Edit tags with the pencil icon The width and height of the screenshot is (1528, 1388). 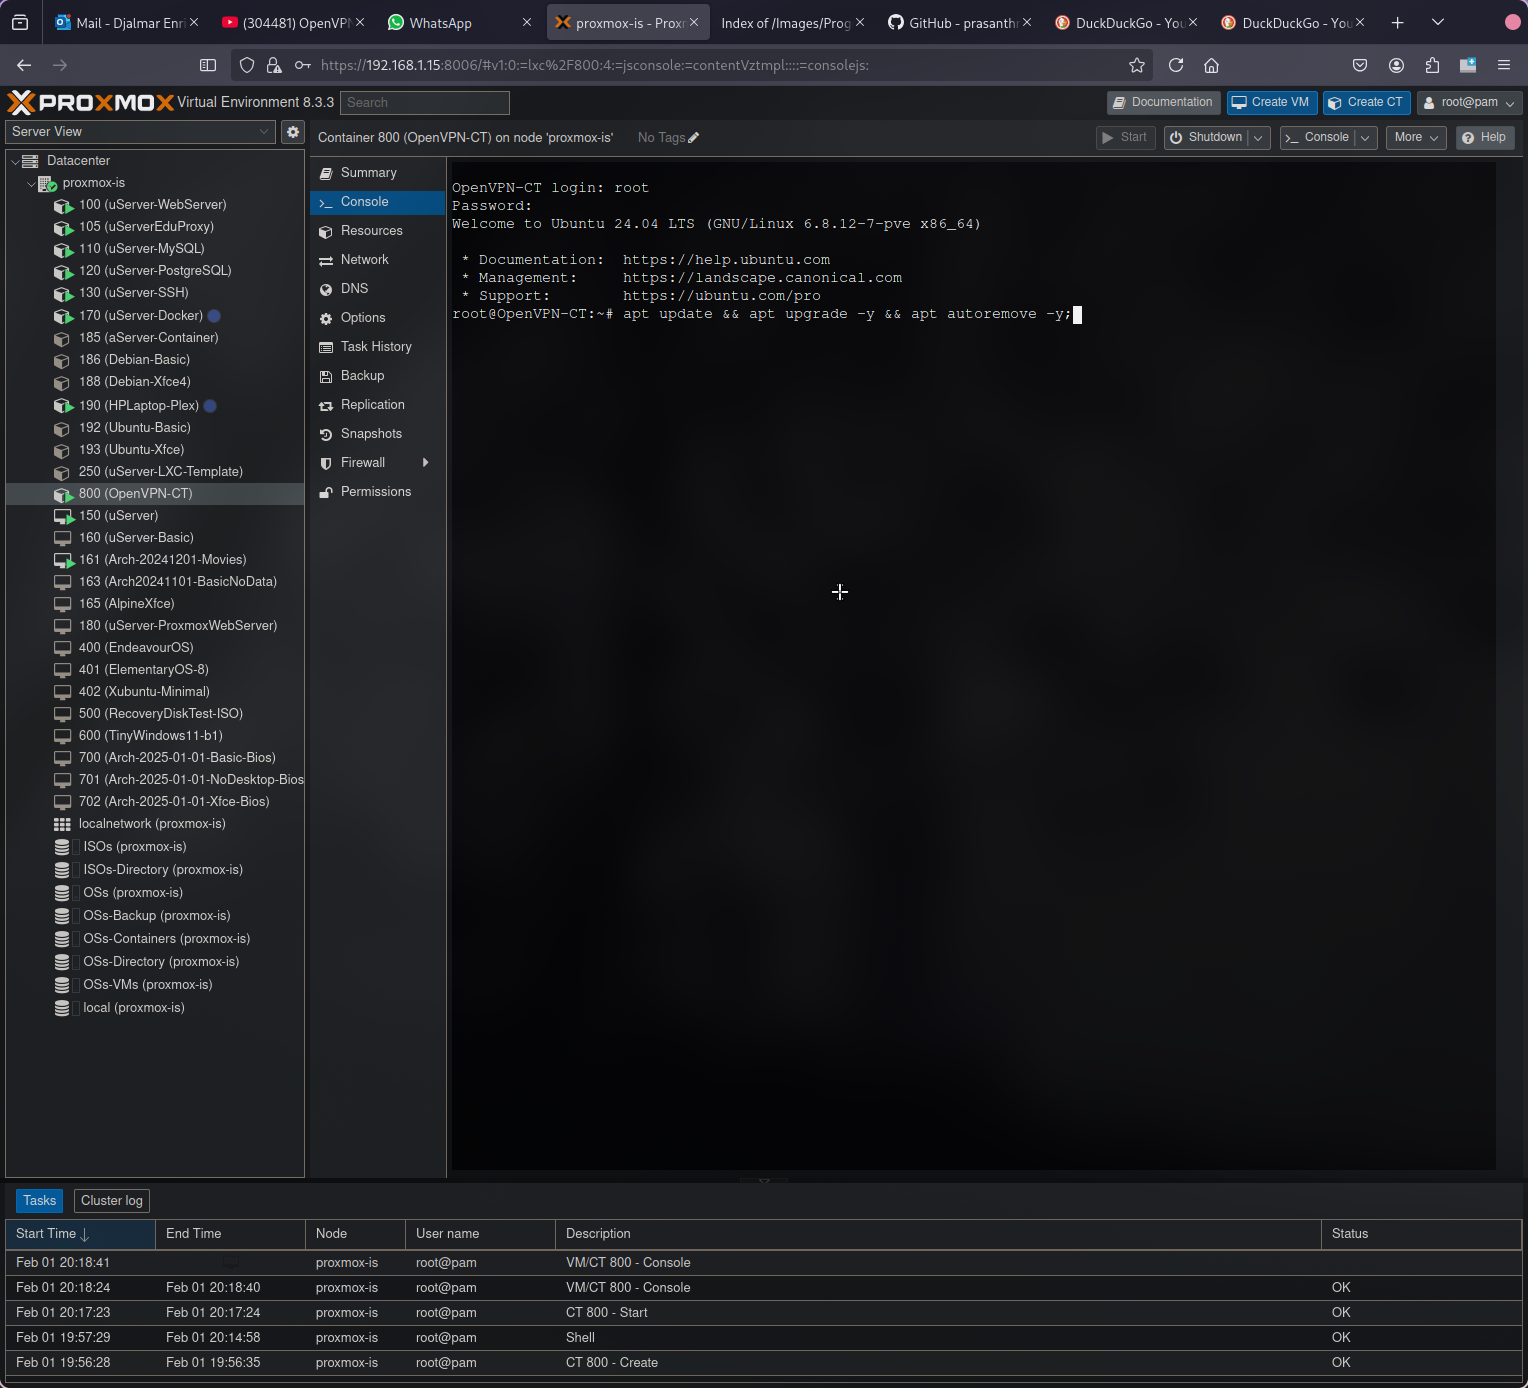[x=694, y=138]
